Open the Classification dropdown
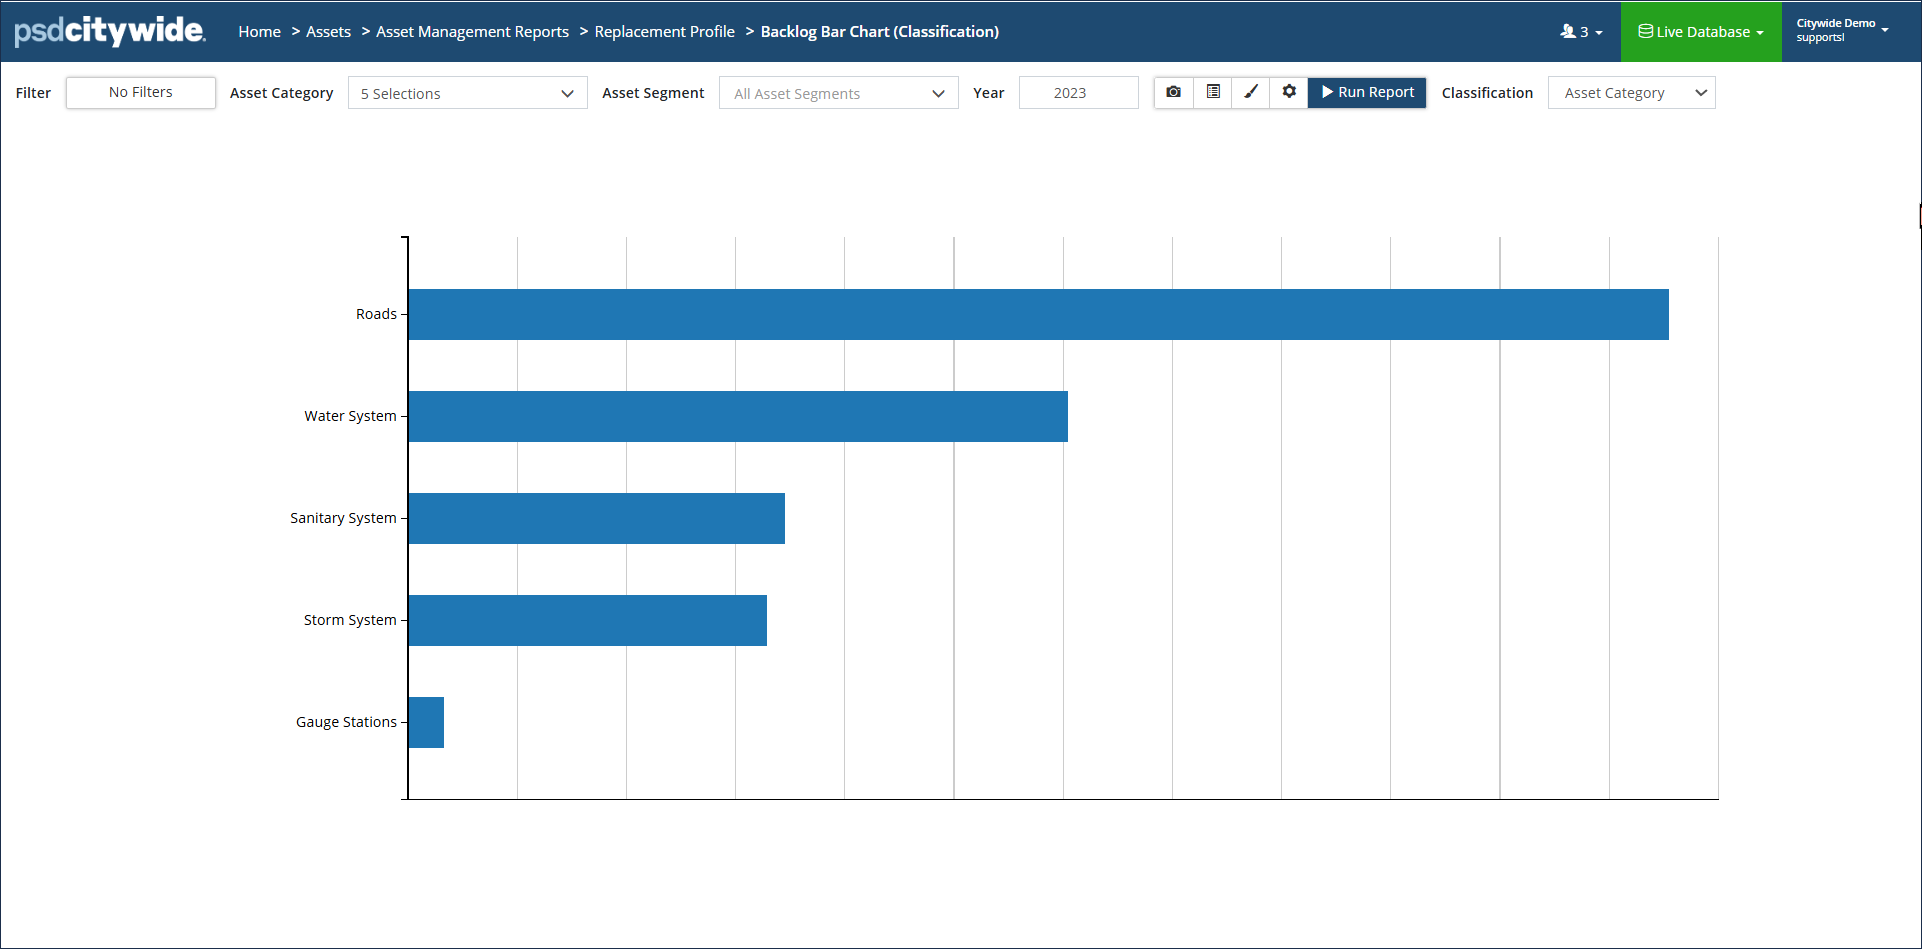 point(1631,93)
